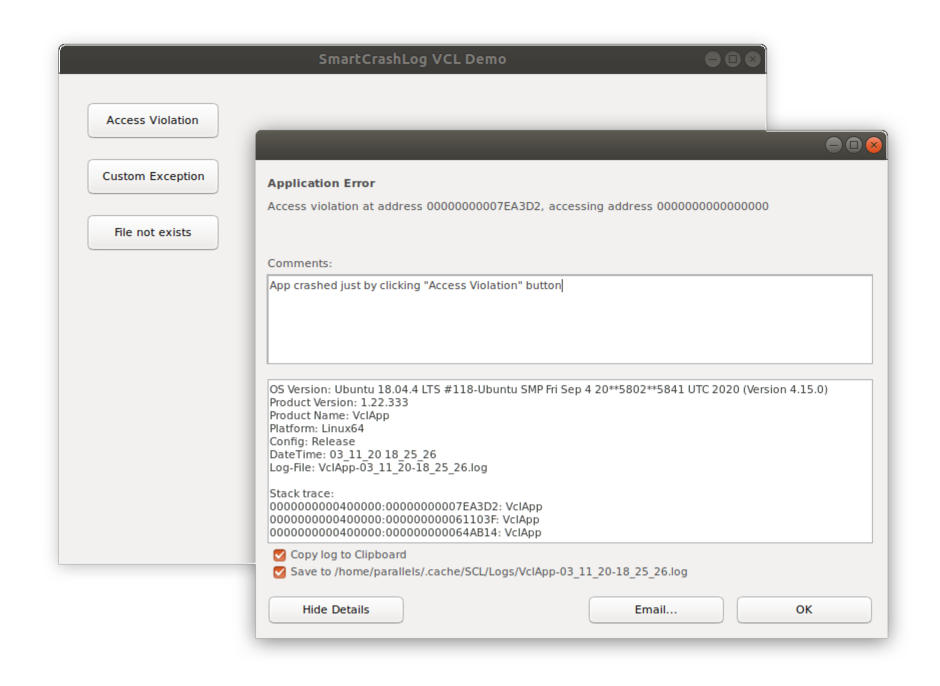Click the stack trace line ending 7EA3D2: VclApp

(406, 507)
